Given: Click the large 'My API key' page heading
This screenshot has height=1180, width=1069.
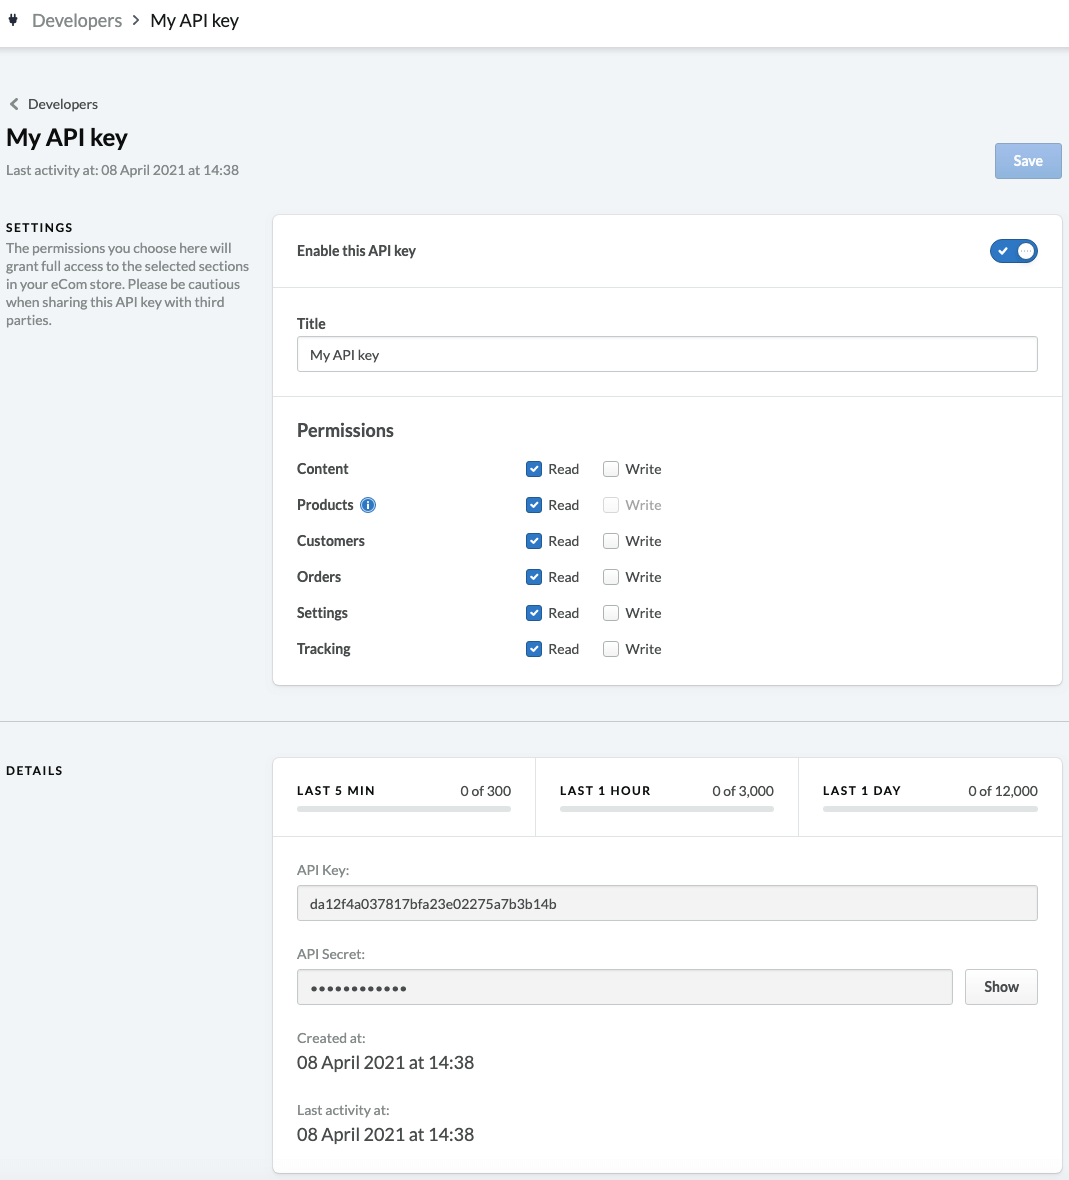Looking at the screenshot, I should [x=67, y=138].
